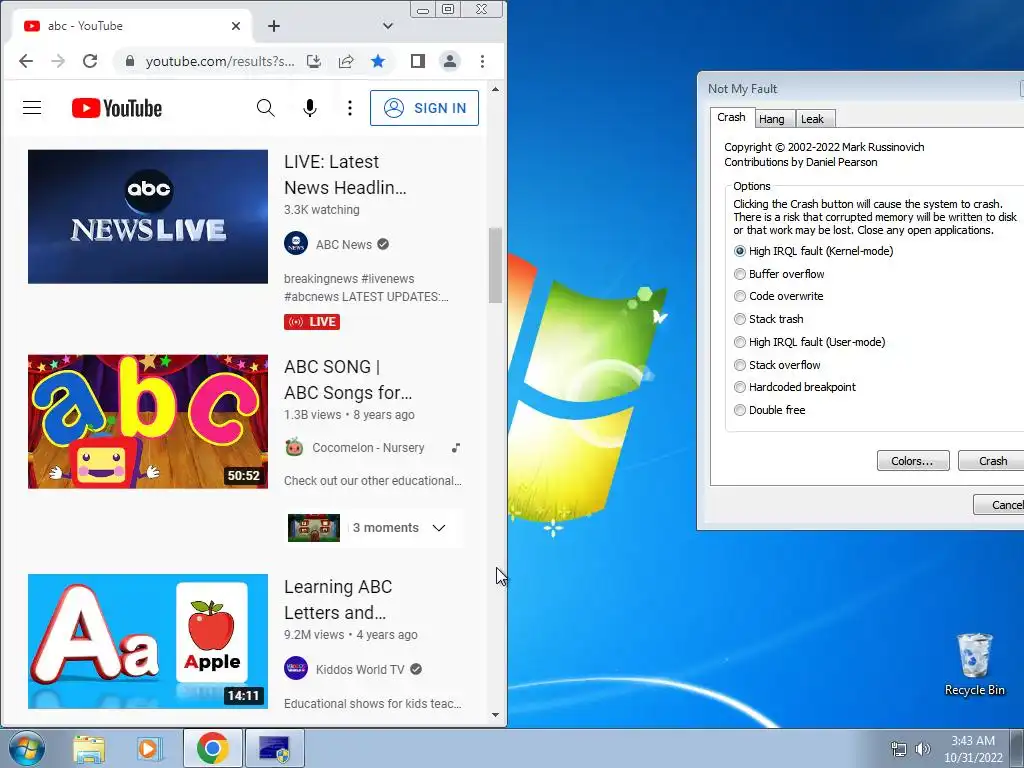The width and height of the screenshot is (1024, 768).
Task: Click the Colors... button
Action: click(x=912, y=460)
